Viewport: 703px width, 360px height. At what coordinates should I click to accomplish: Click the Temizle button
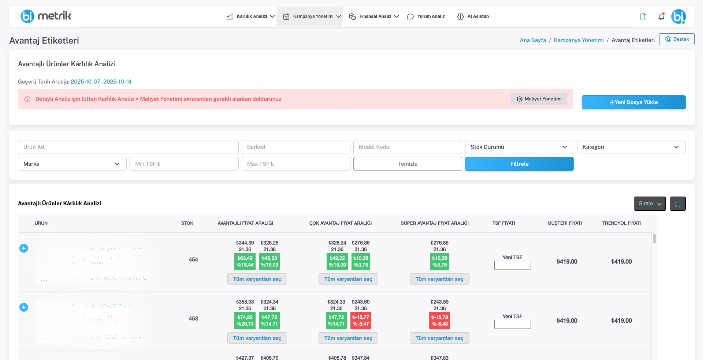[x=408, y=164]
